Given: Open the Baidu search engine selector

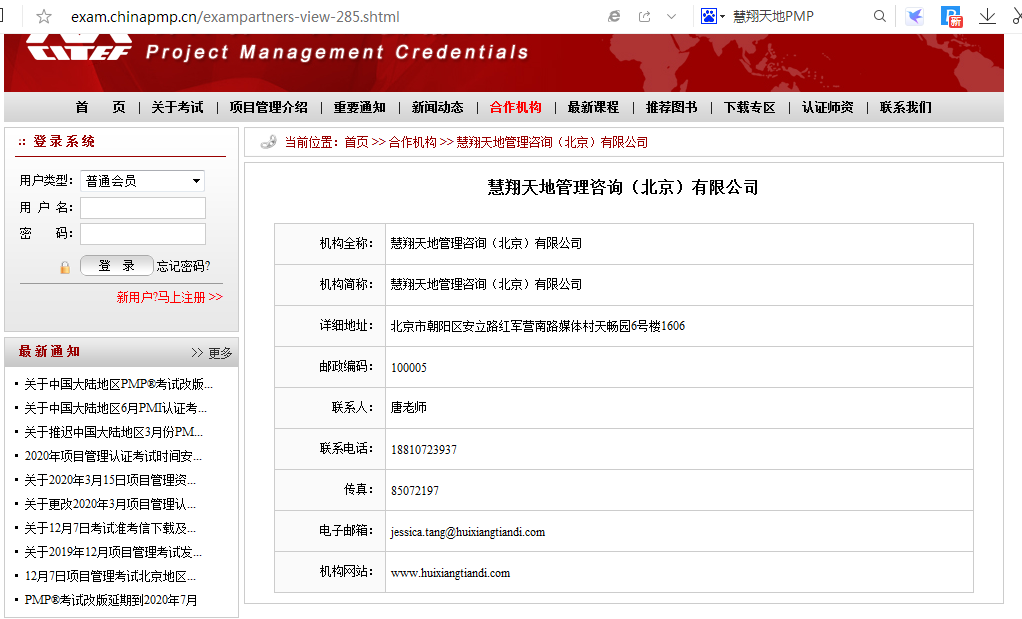Looking at the screenshot, I should (713, 17).
